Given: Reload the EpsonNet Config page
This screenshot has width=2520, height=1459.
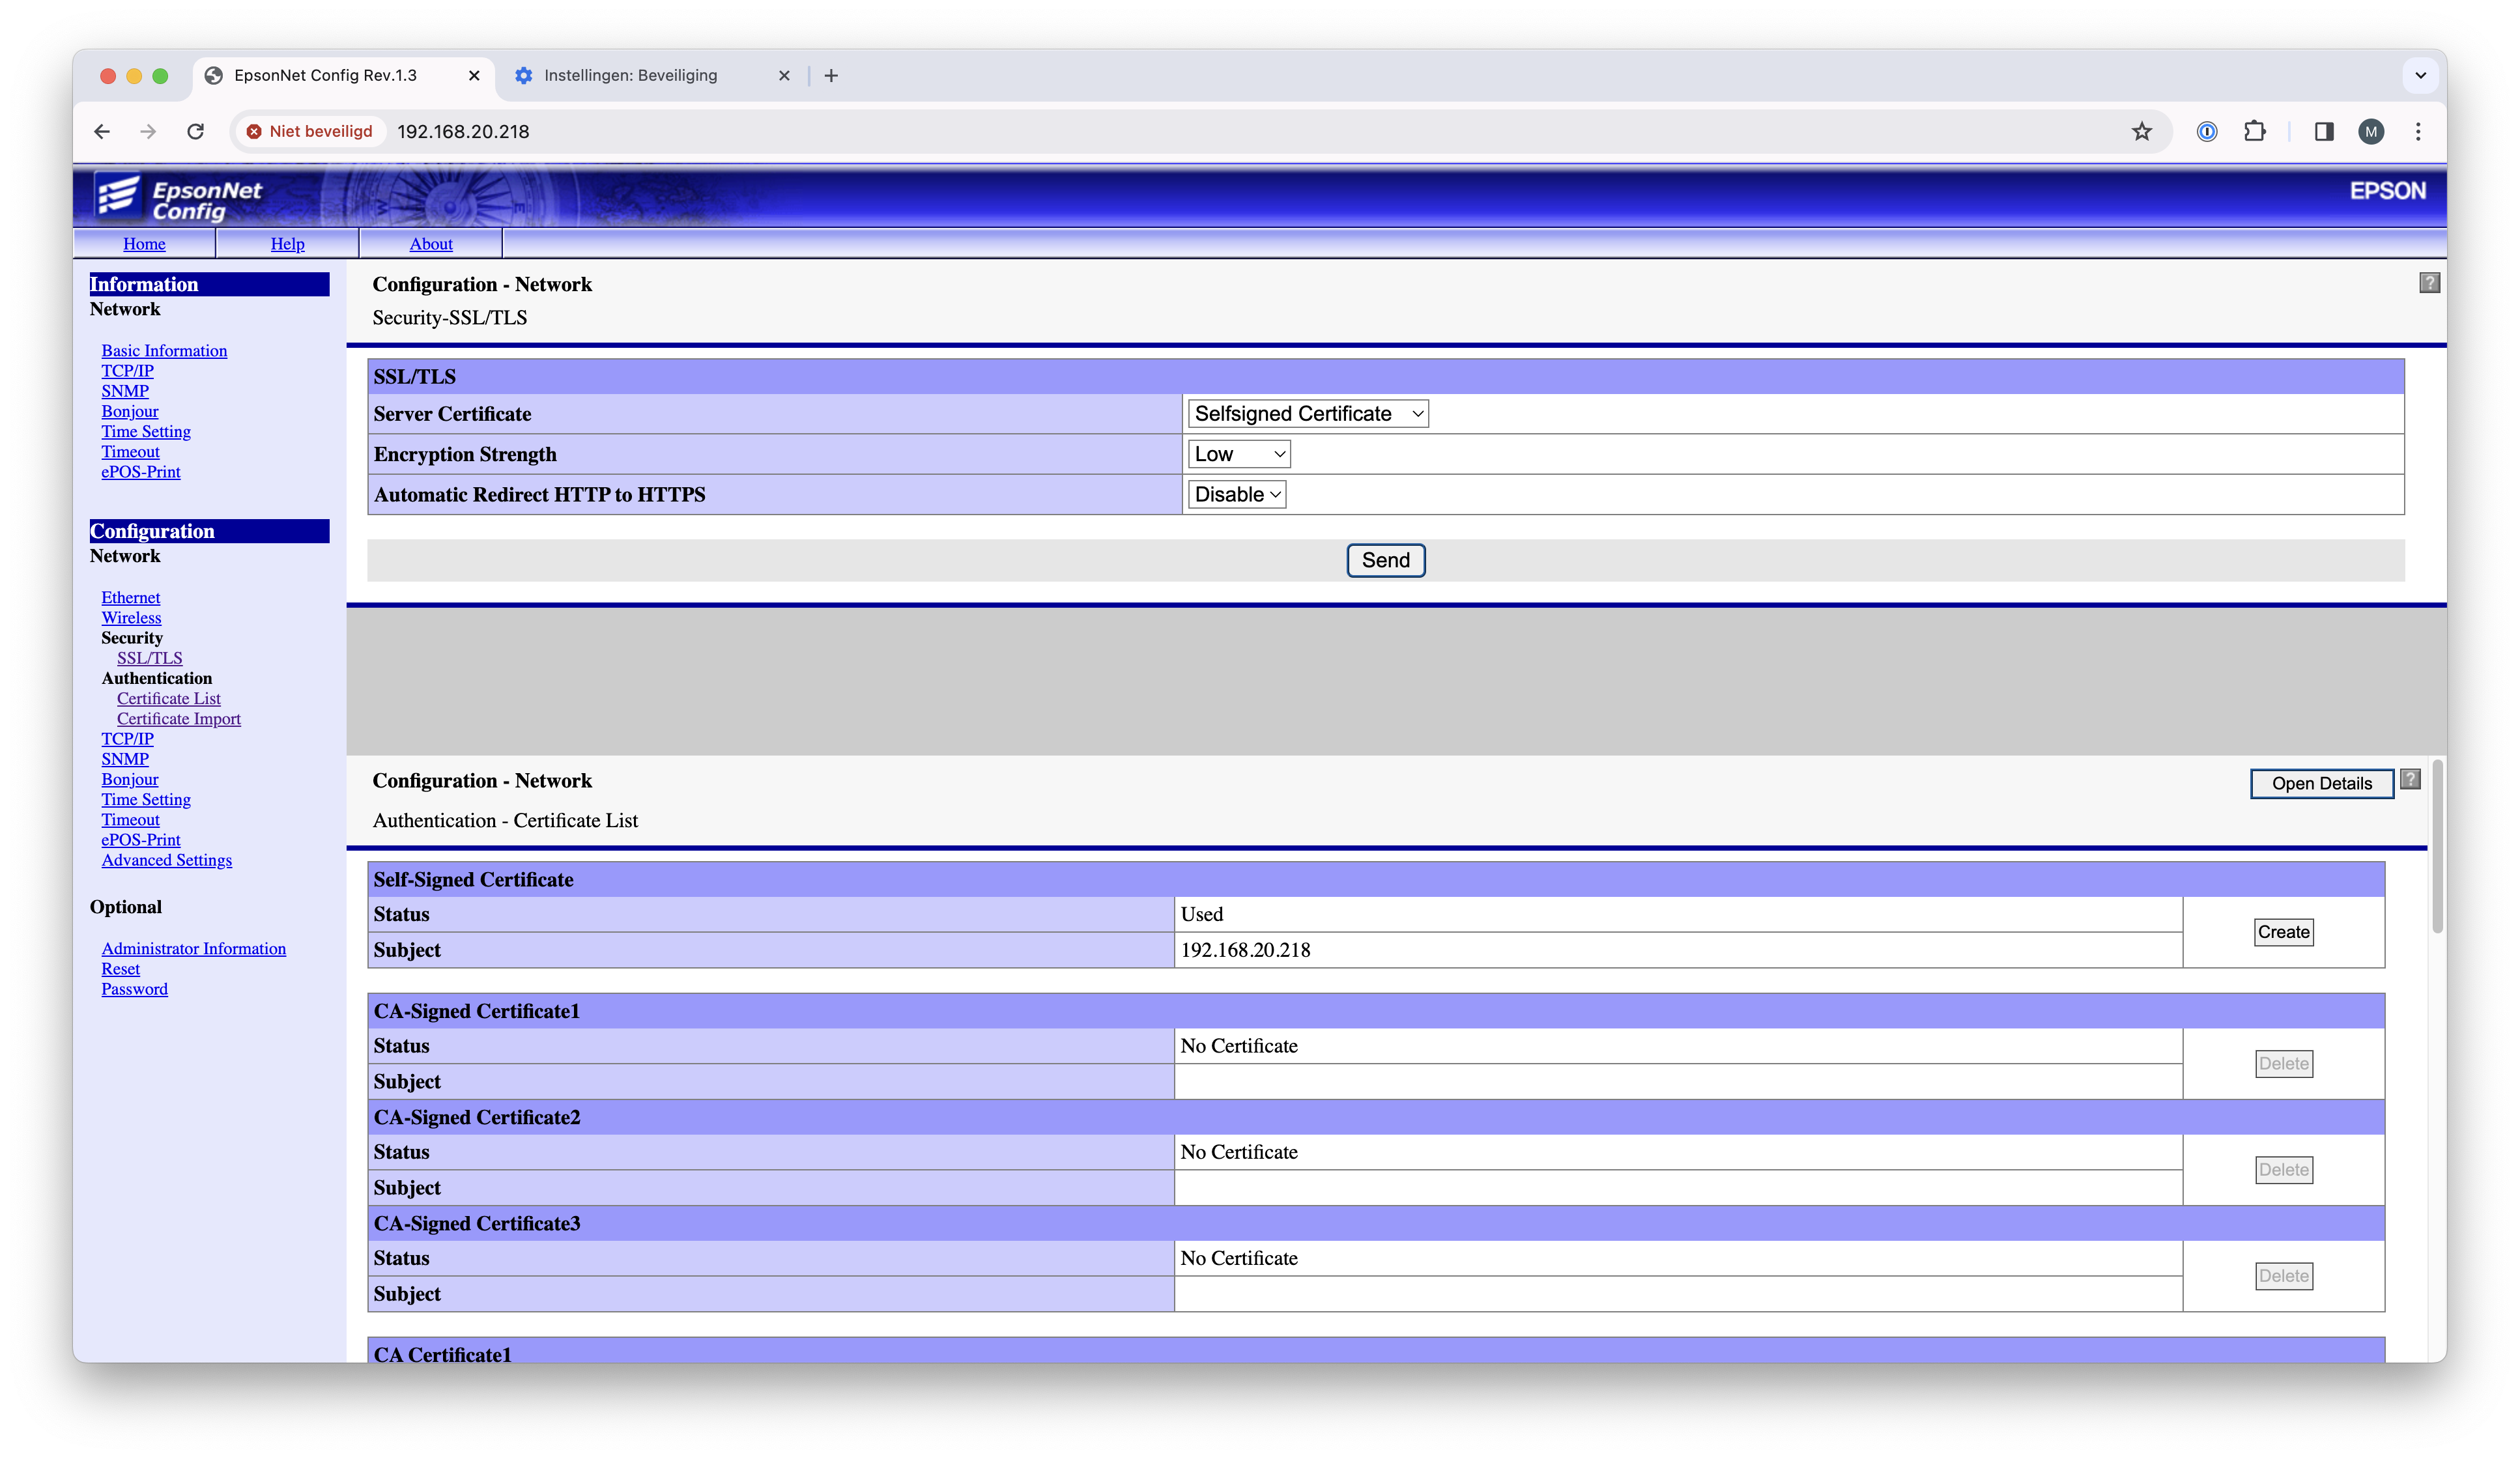Looking at the screenshot, I should pos(196,131).
